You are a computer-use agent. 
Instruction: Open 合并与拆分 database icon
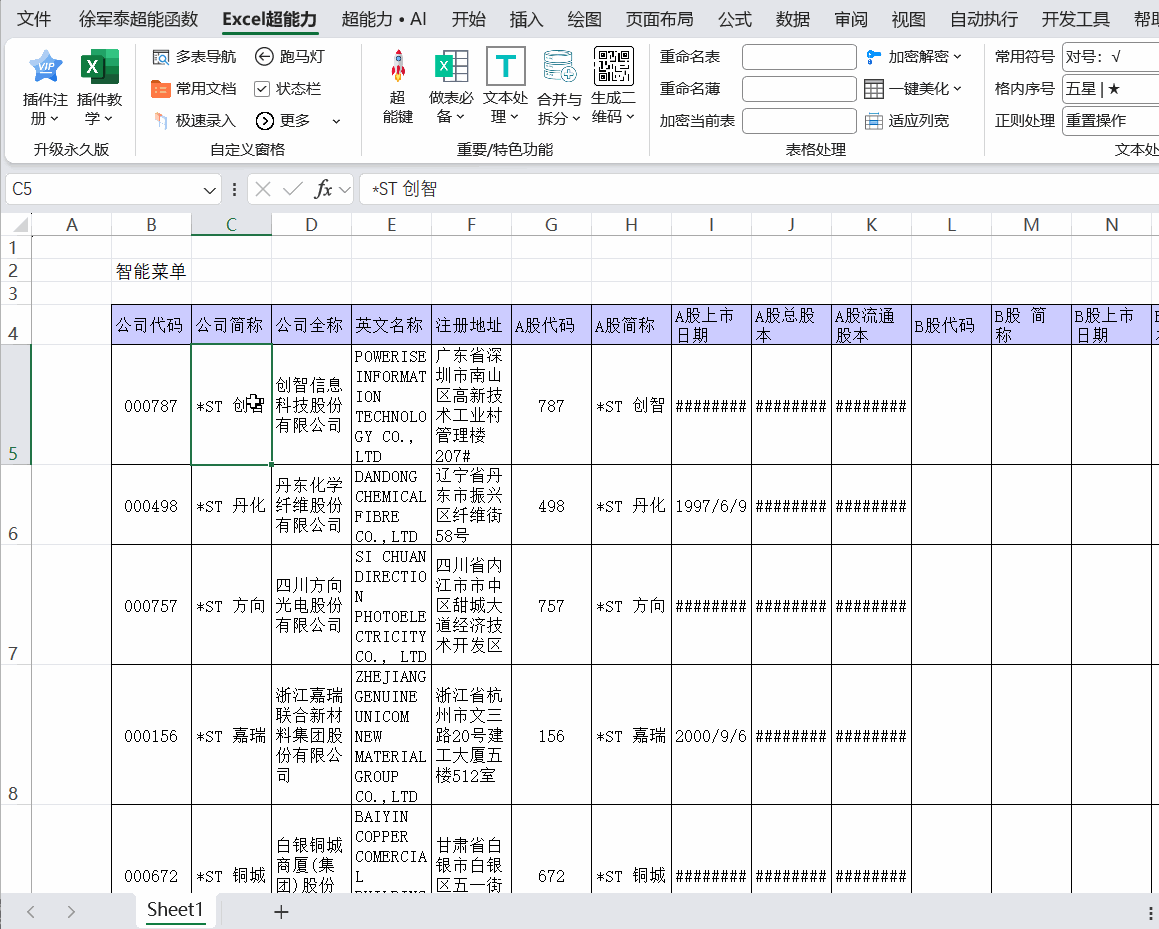[560, 67]
